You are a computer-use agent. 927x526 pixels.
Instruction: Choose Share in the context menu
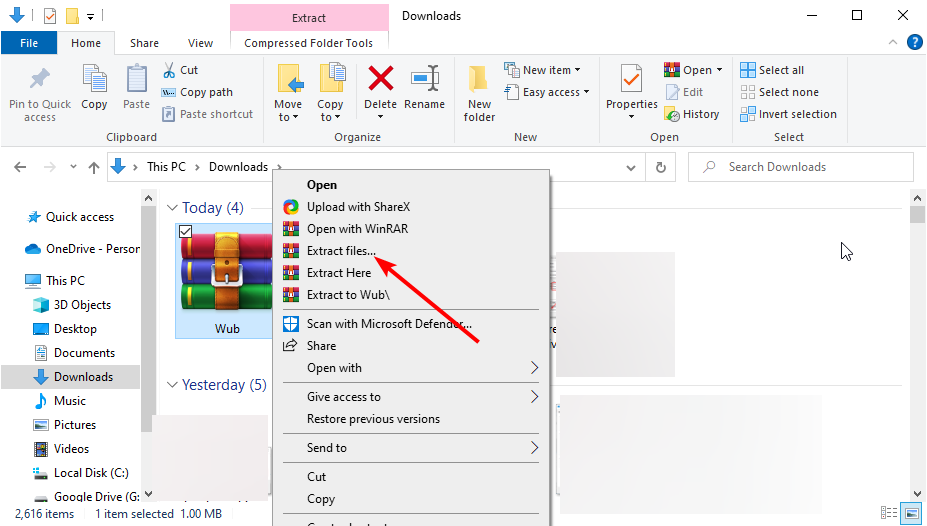[411, 346]
